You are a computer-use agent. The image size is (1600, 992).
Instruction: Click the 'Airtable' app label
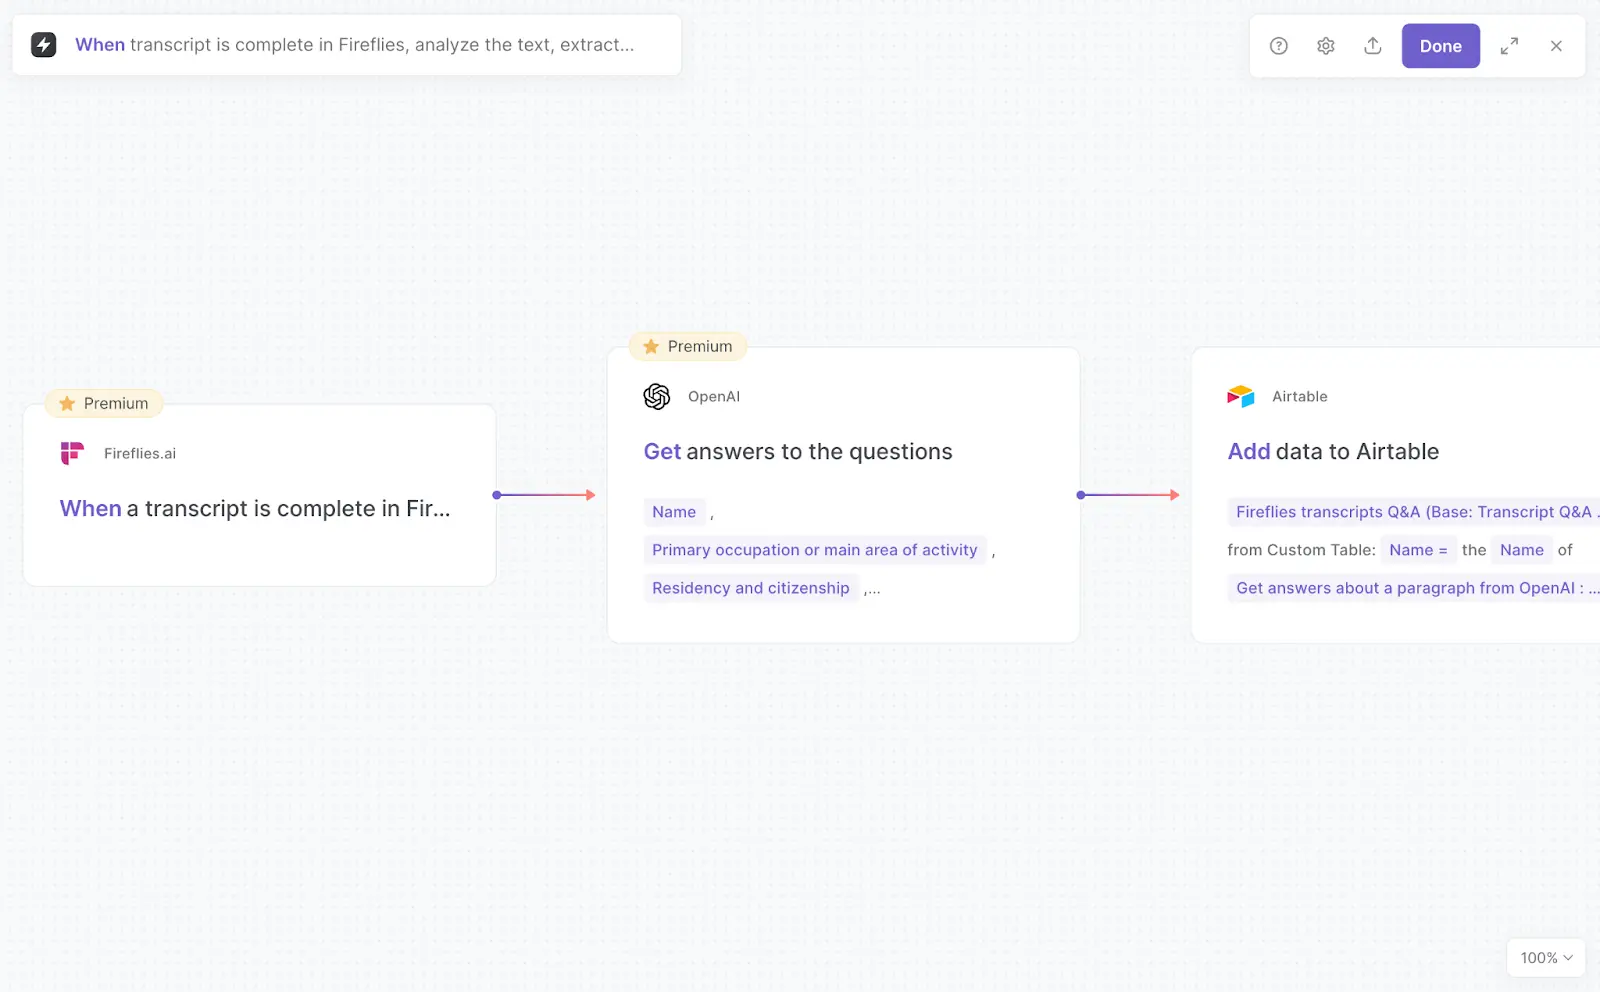(x=1300, y=396)
